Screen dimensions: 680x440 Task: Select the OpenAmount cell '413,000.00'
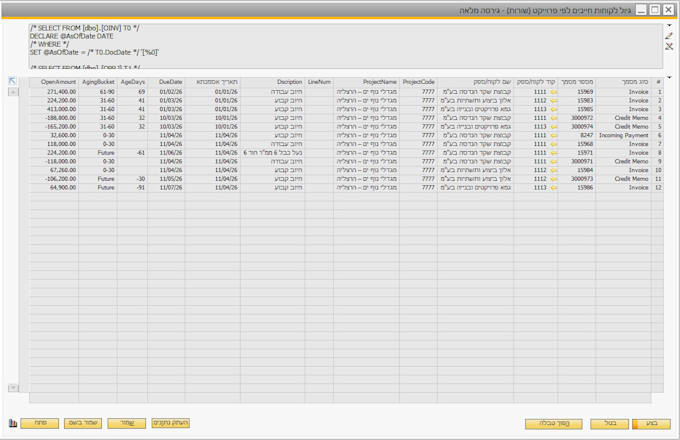point(54,109)
